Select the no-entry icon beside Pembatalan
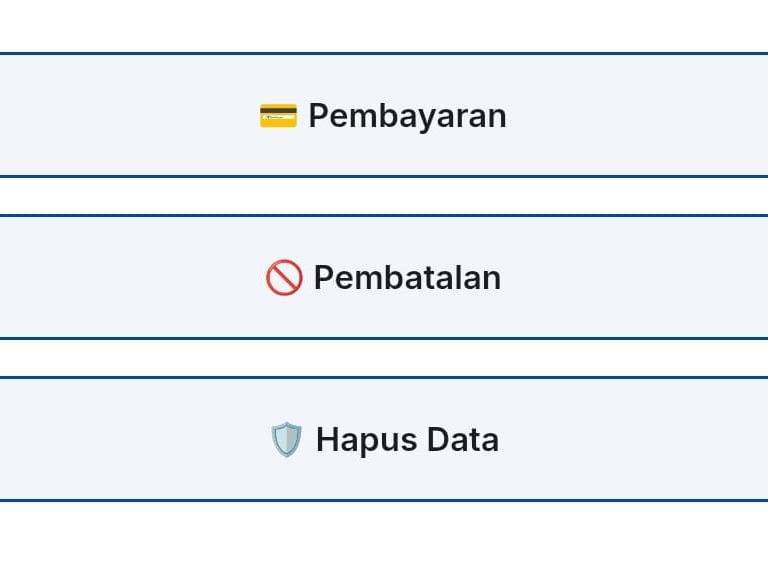Viewport: 768px width, 568px height. (x=284, y=278)
